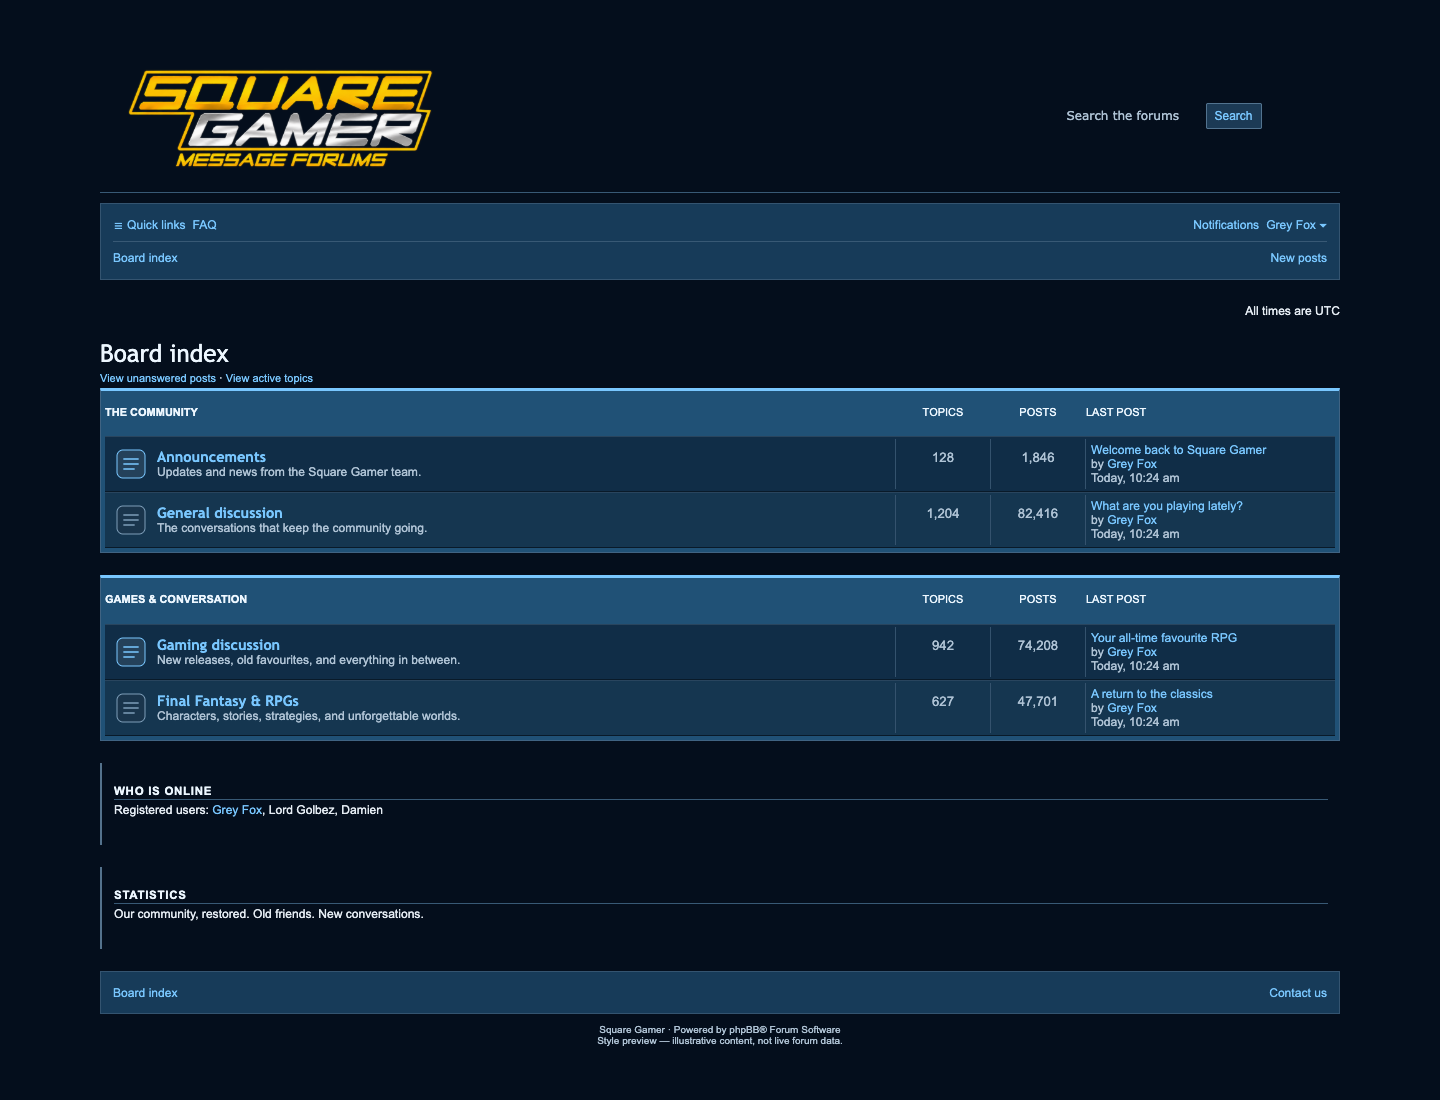Viewport: 1440px width, 1100px height.
Task: Click the Square Gamer Message Forums logo
Action: [280, 119]
